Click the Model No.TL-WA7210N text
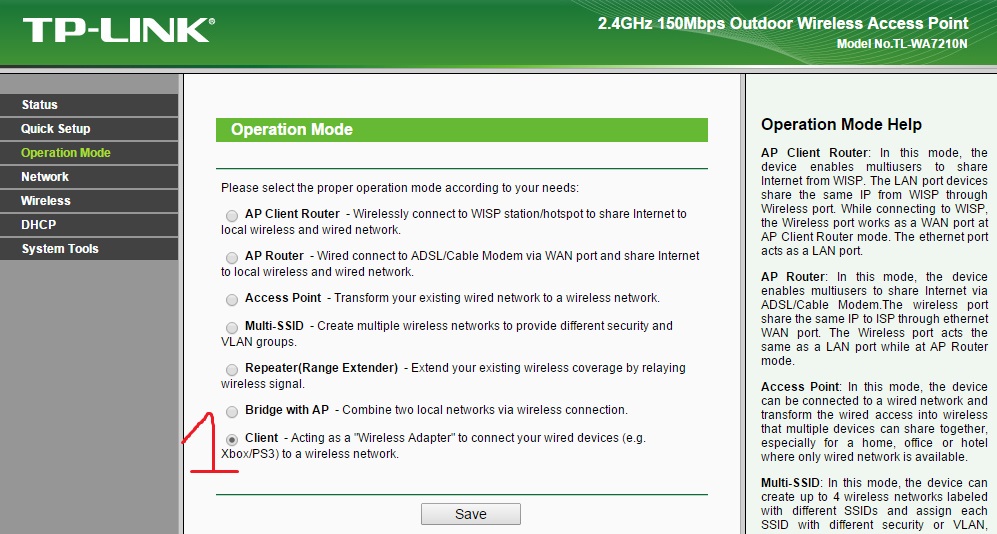Screen dimensions: 997x534 [902, 44]
